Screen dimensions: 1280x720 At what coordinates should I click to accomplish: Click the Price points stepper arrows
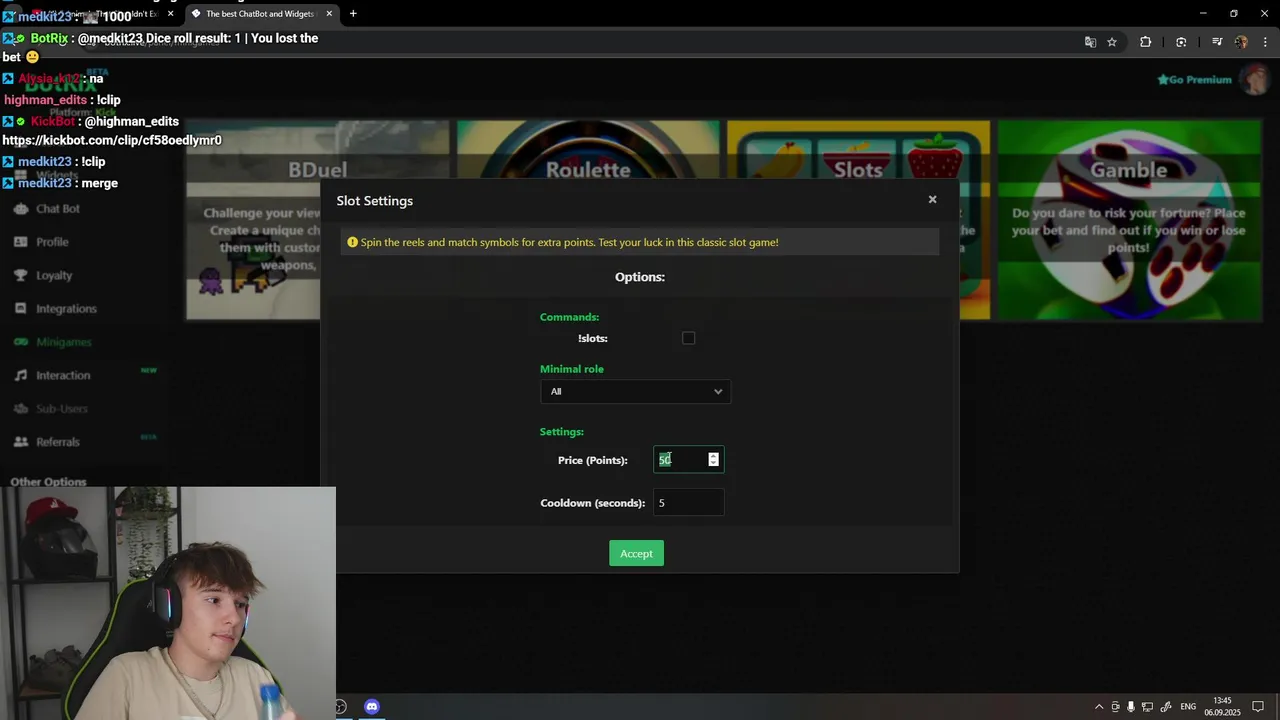pyautogui.click(x=713, y=459)
